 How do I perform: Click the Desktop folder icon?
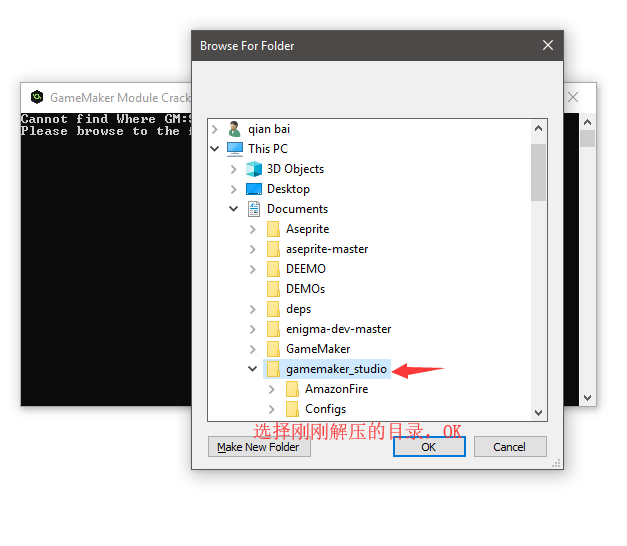pos(254,189)
